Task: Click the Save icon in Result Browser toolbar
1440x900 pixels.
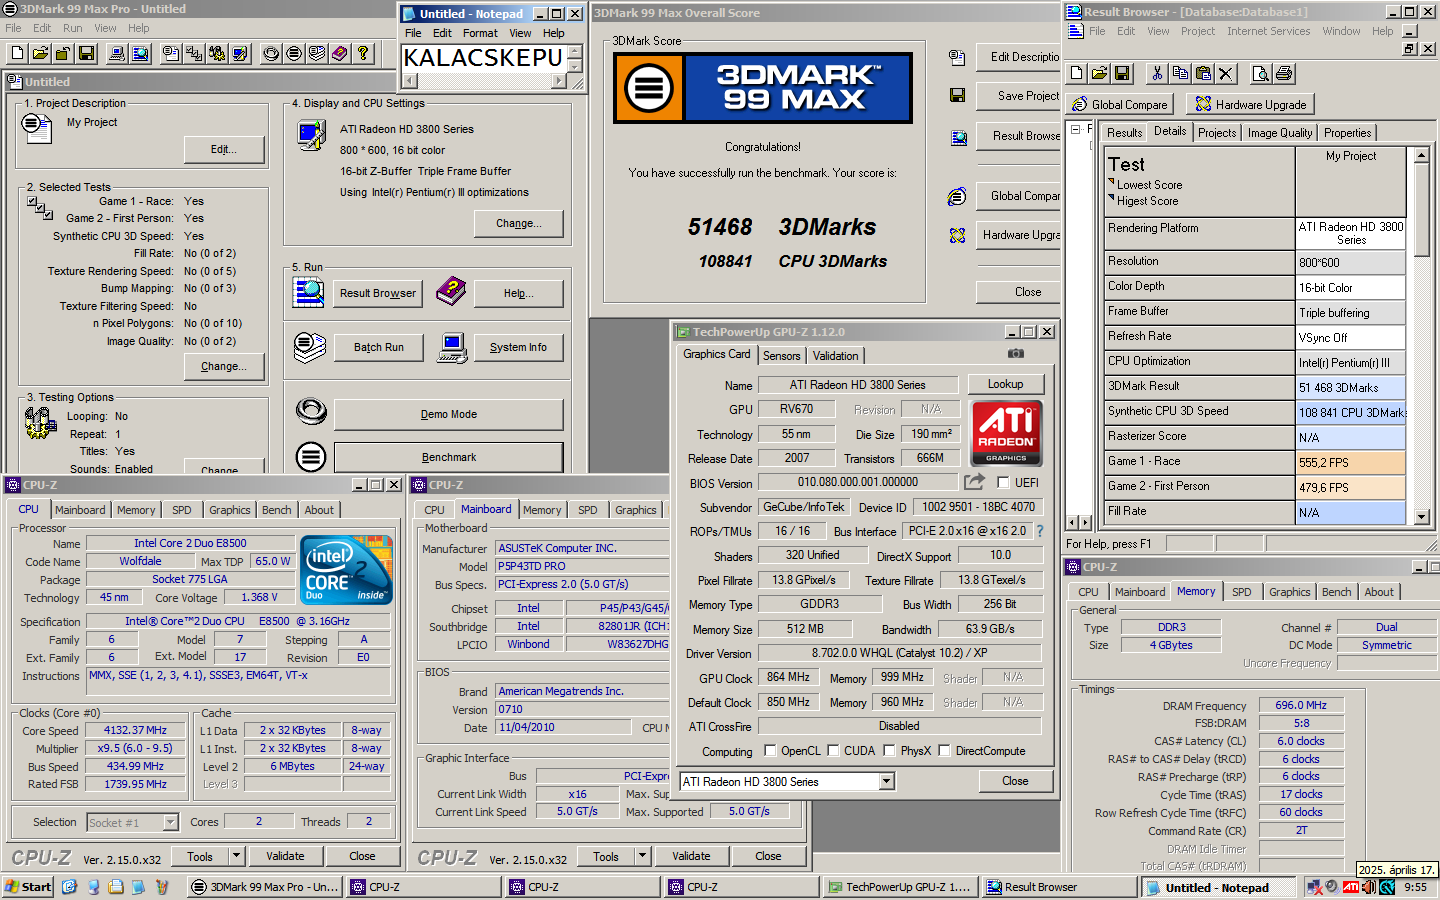Action: point(1122,73)
